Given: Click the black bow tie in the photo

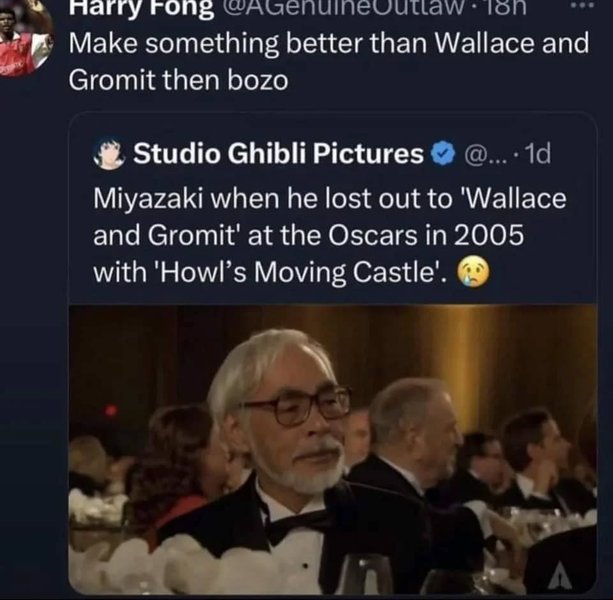Looking at the screenshot, I should click(x=293, y=526).
